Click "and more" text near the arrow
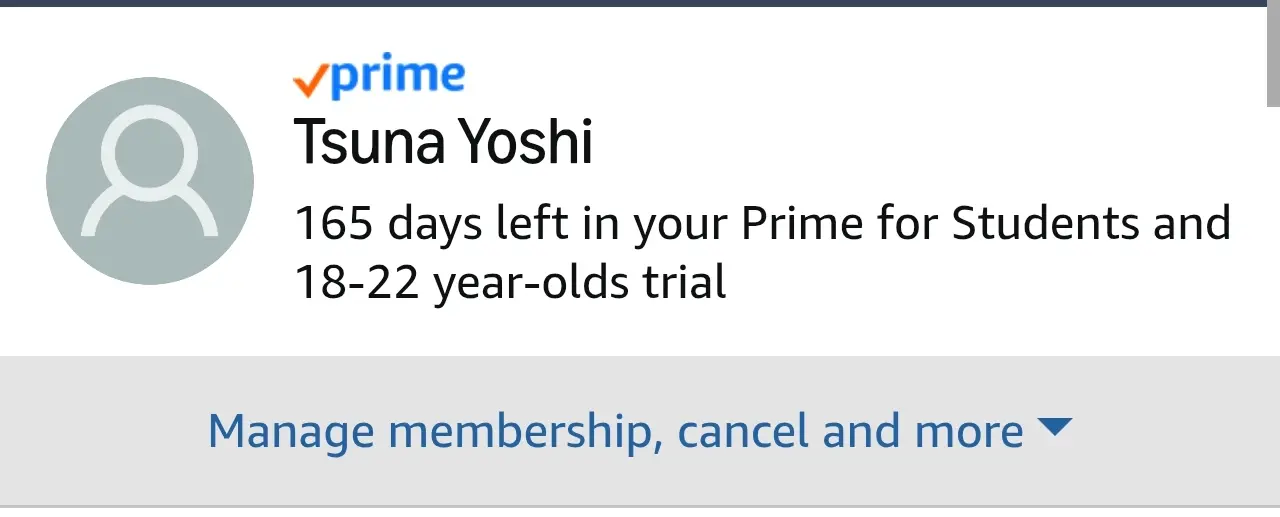 click(x=923, y=431)
